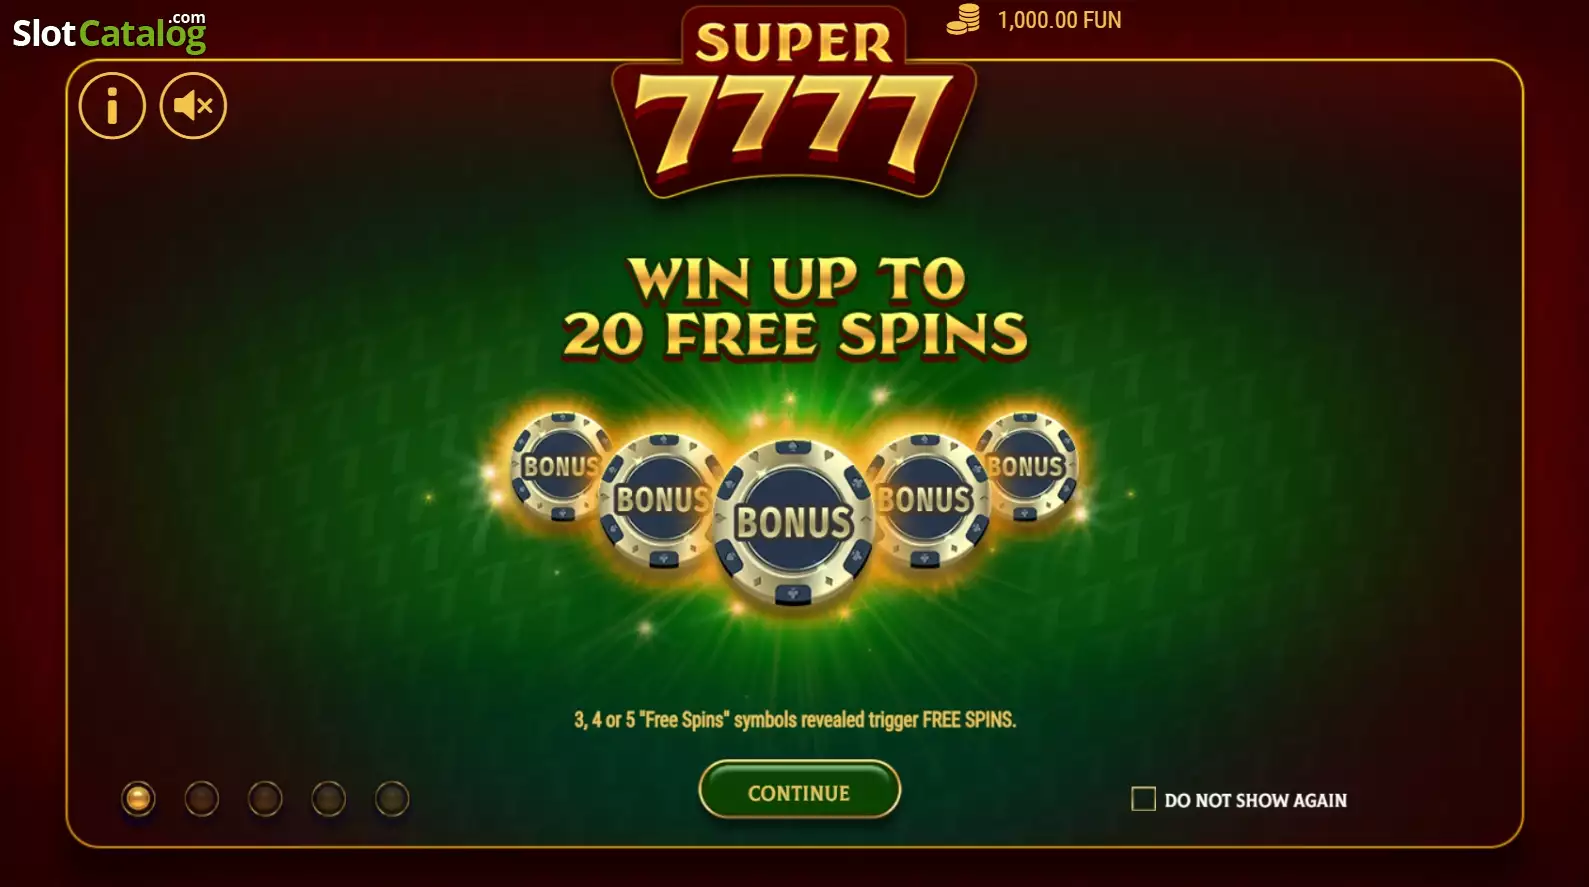1589x887 pixels.
Task: Click the second BONUS chip from left
Action: tap(660, 499)
